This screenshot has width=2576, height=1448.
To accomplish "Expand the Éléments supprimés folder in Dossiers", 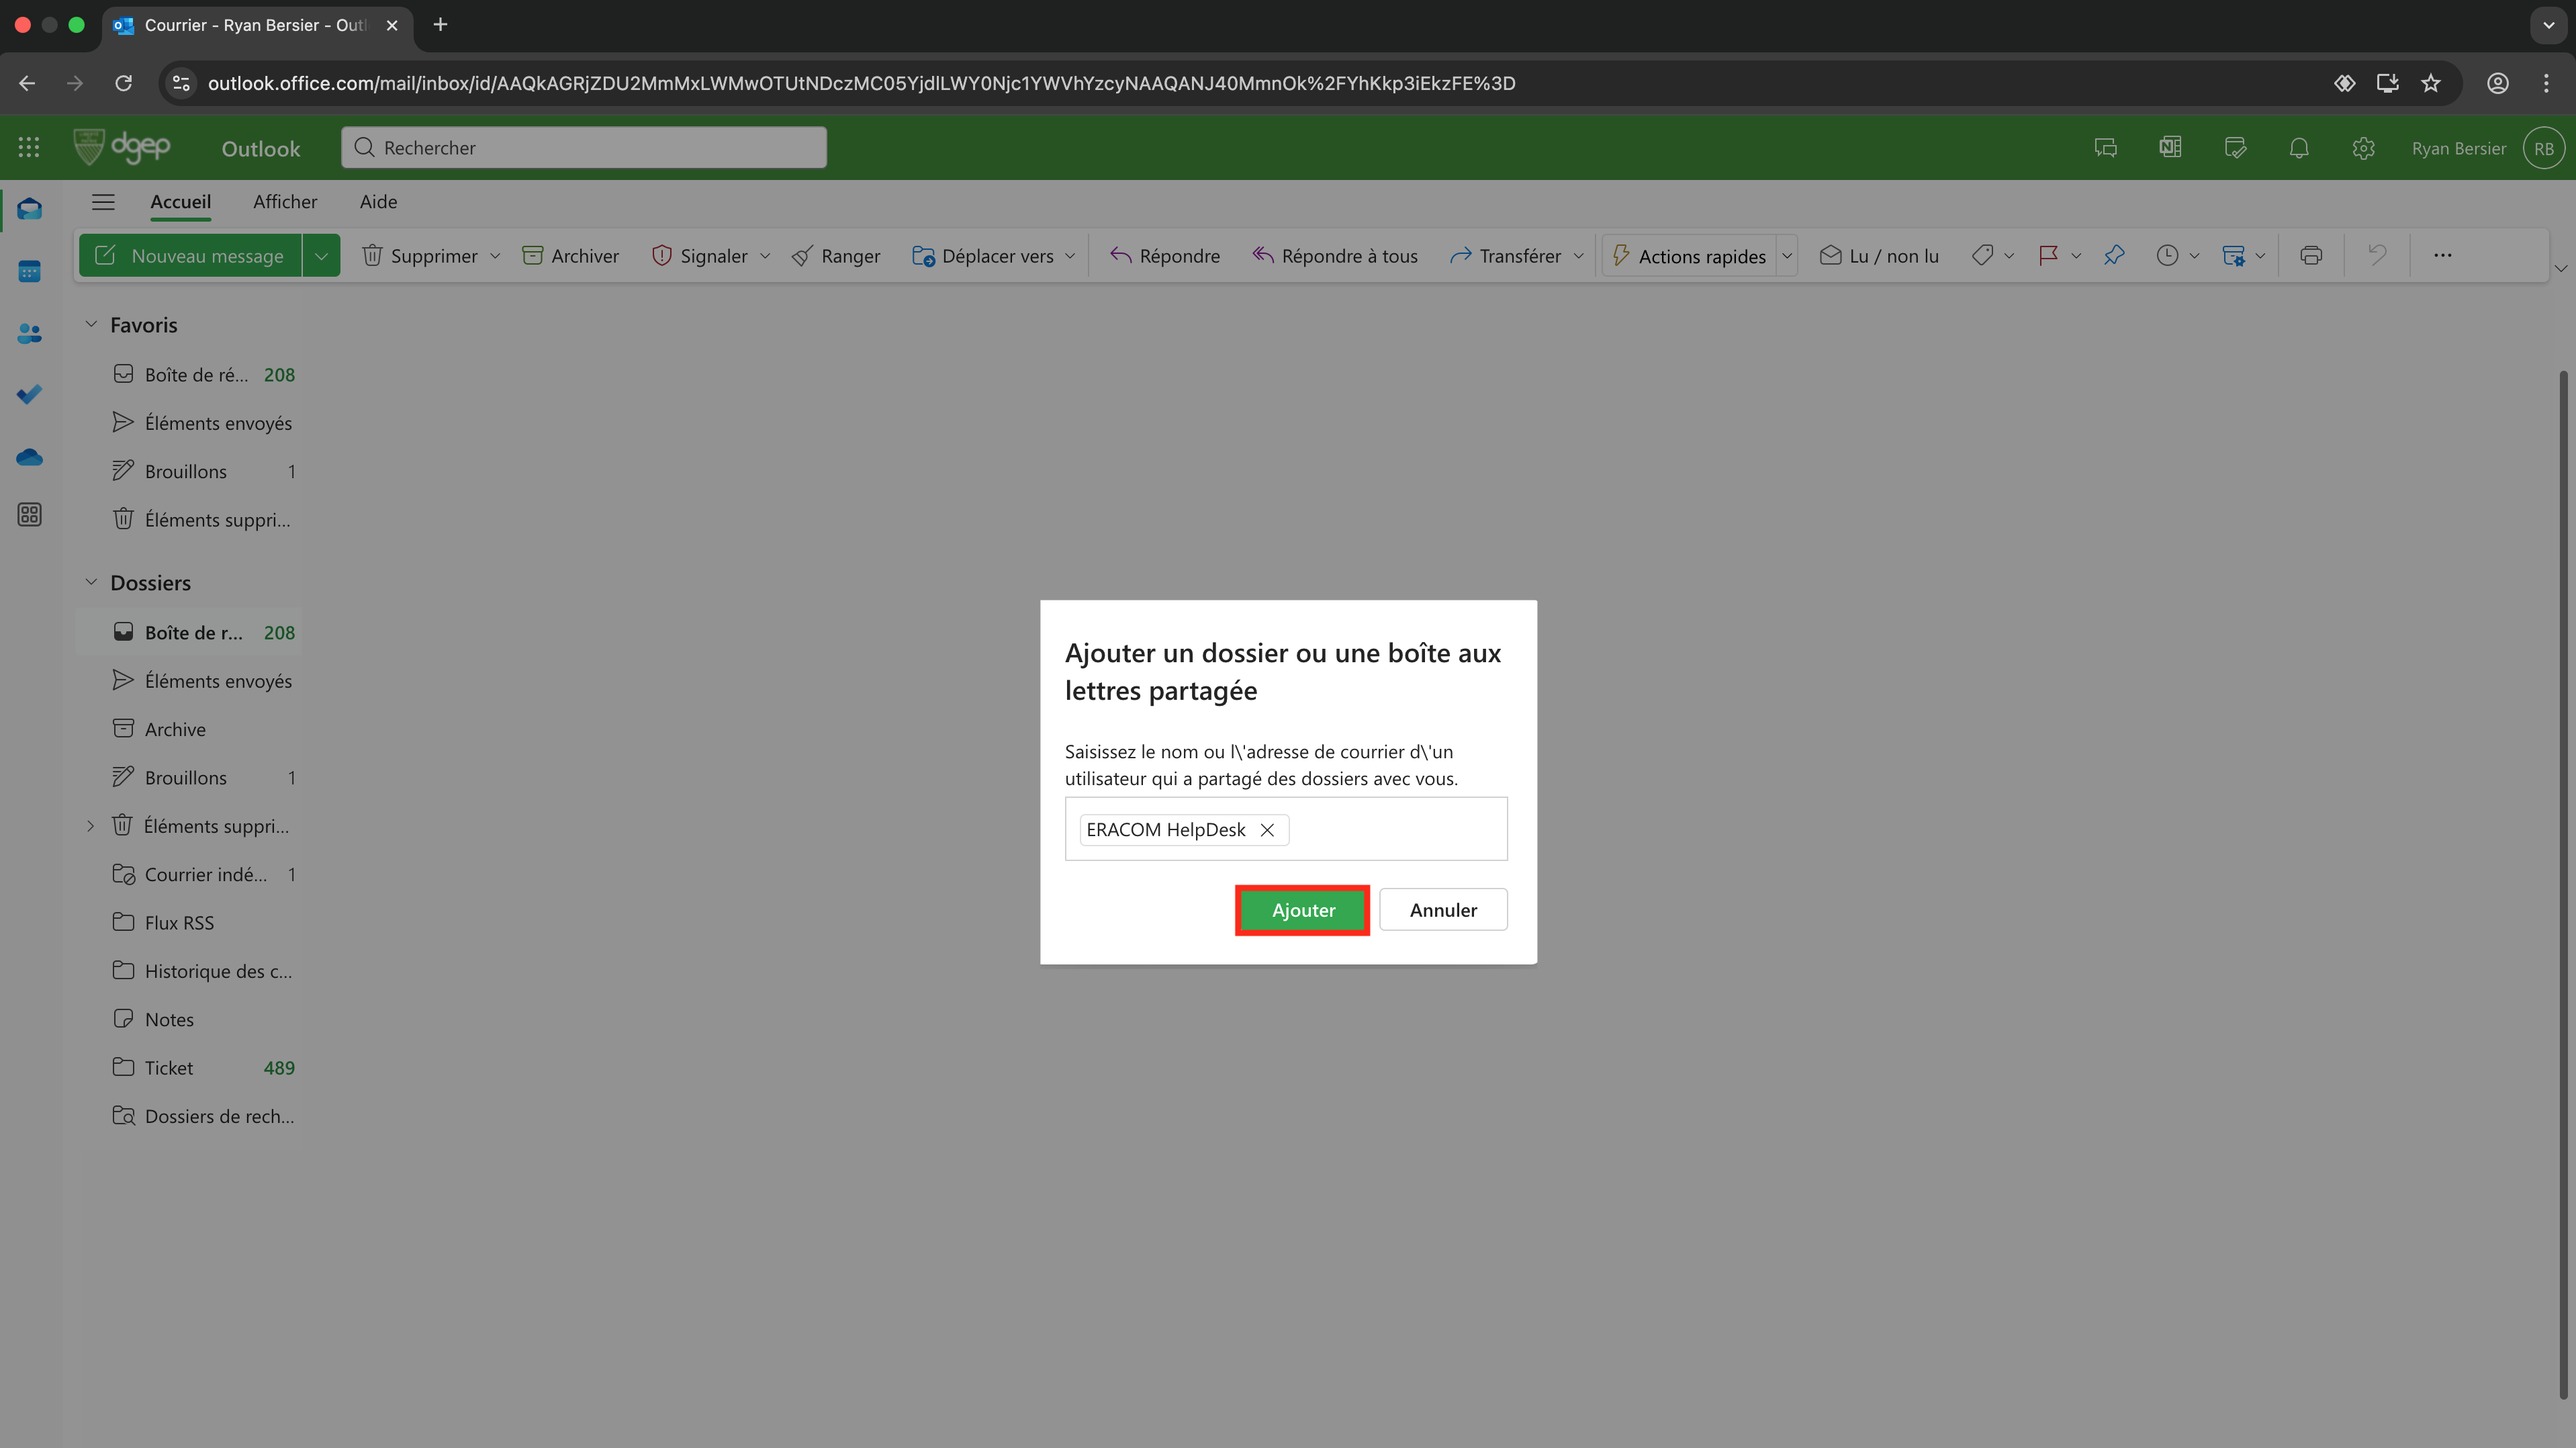I will 90,826.
